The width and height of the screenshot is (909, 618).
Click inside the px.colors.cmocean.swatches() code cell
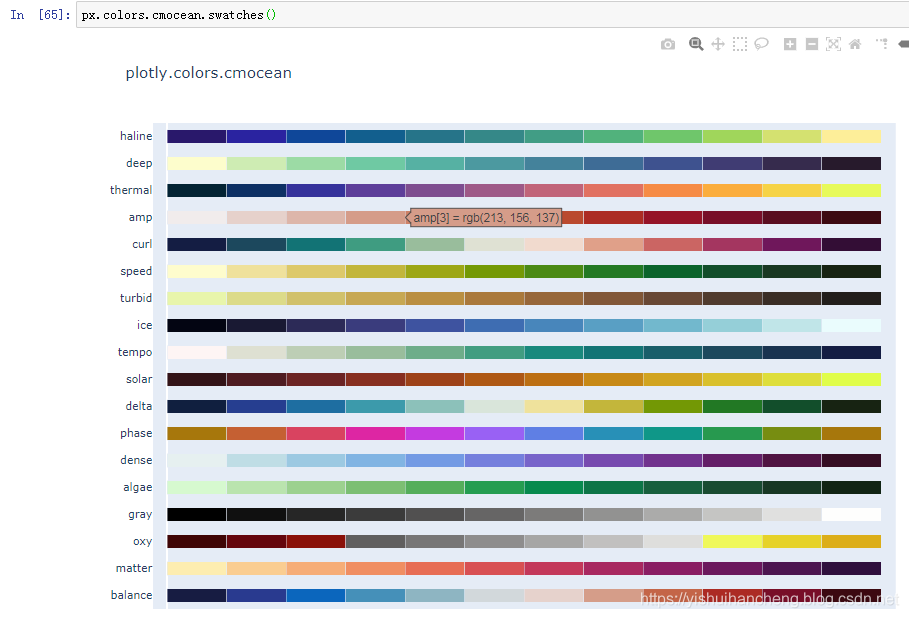pos(492,15)
